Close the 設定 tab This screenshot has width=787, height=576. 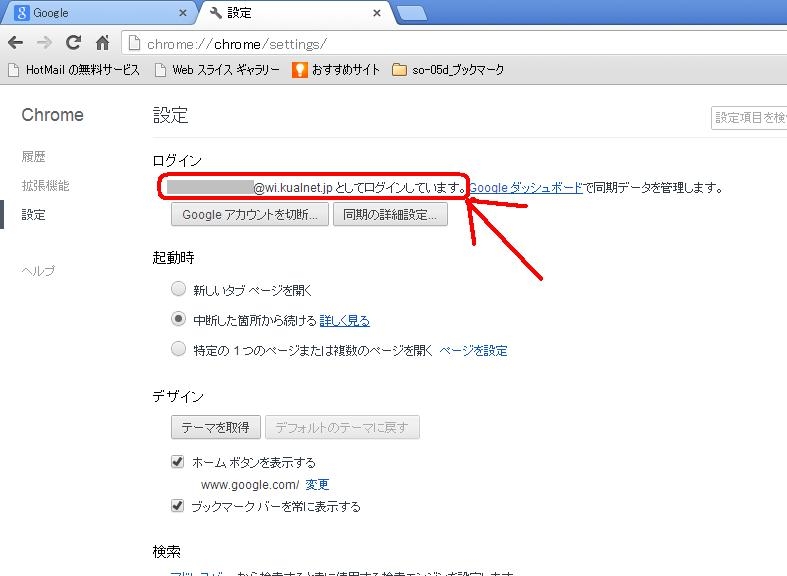click(x=377, y=13)
